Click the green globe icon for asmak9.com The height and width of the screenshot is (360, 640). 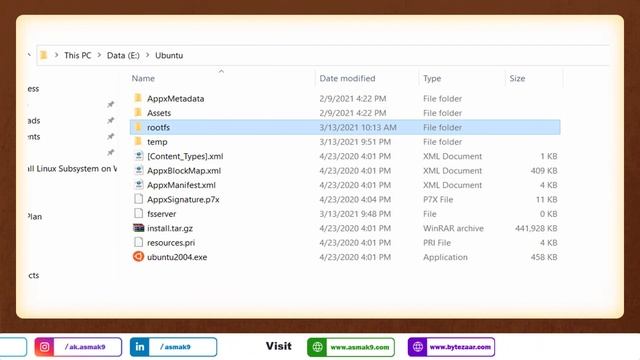click(317, 347)
